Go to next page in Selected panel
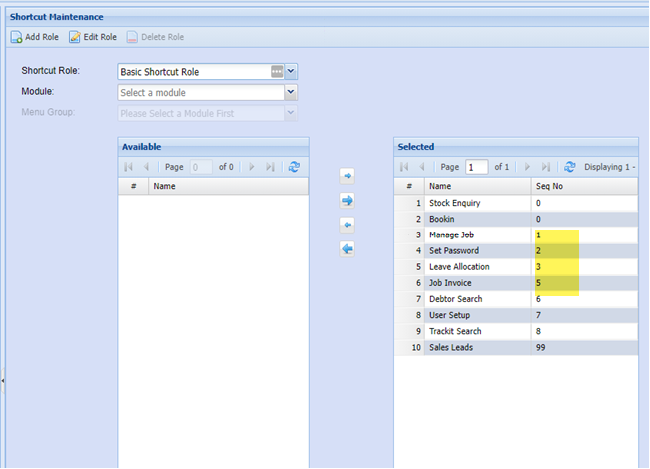650x469 pixels. (x=527, y=167)
